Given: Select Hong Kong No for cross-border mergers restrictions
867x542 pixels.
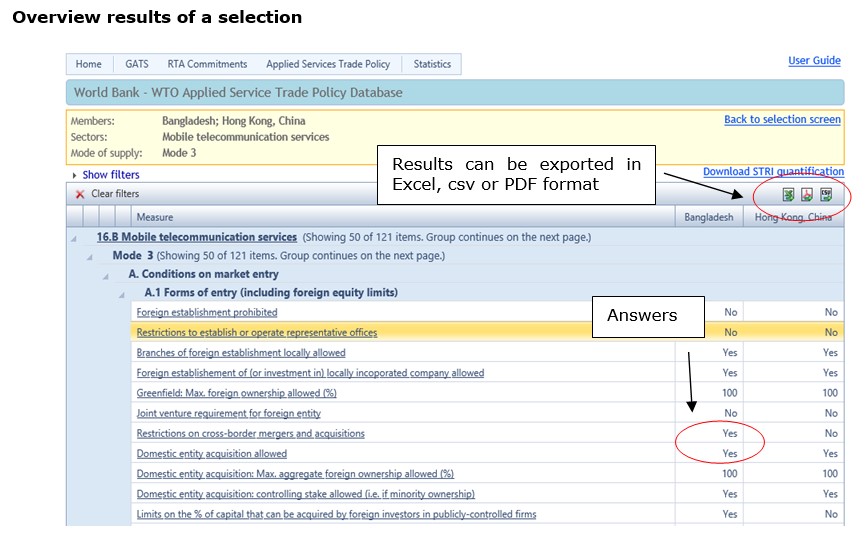Looking at the screenshot, I should [x=831, y=434].
